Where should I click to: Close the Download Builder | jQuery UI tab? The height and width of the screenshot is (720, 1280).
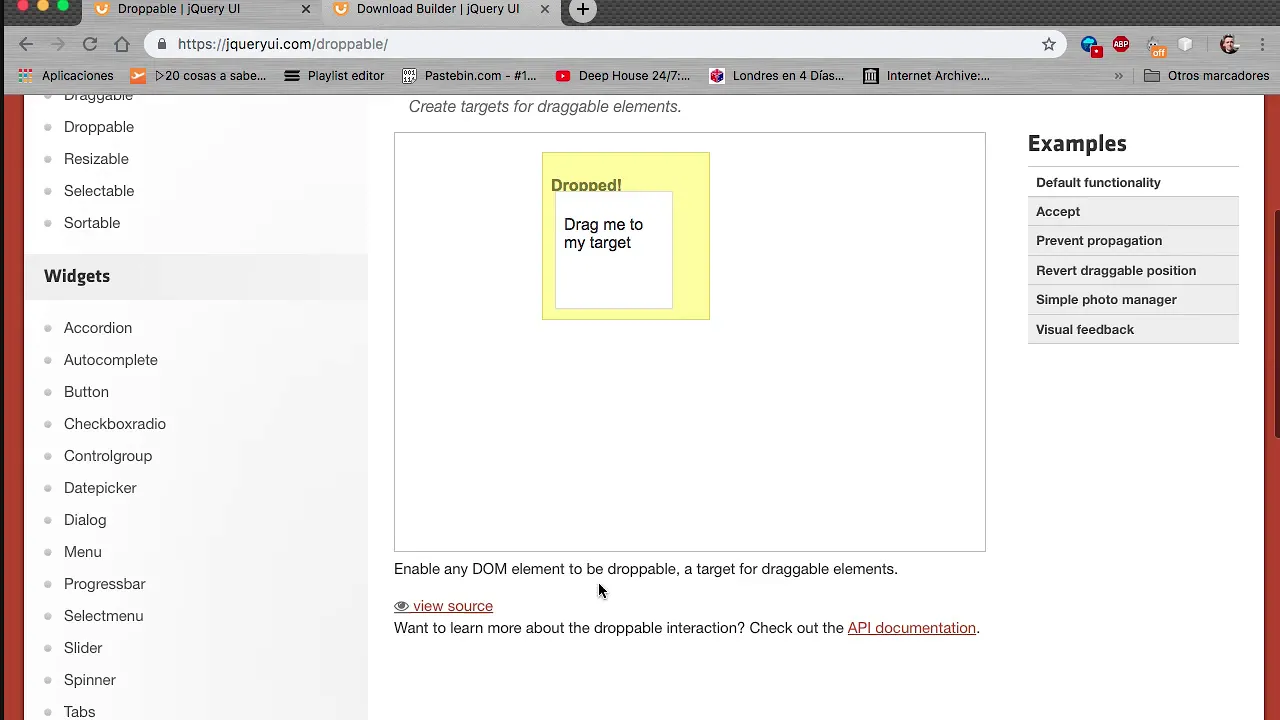click(x=545, y=9)
